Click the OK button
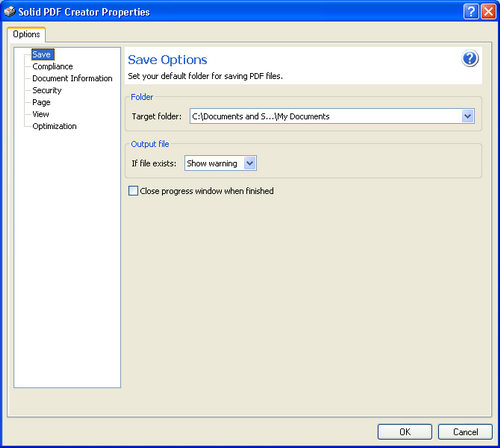Screen dimensions: 500x448 [405, 432]
